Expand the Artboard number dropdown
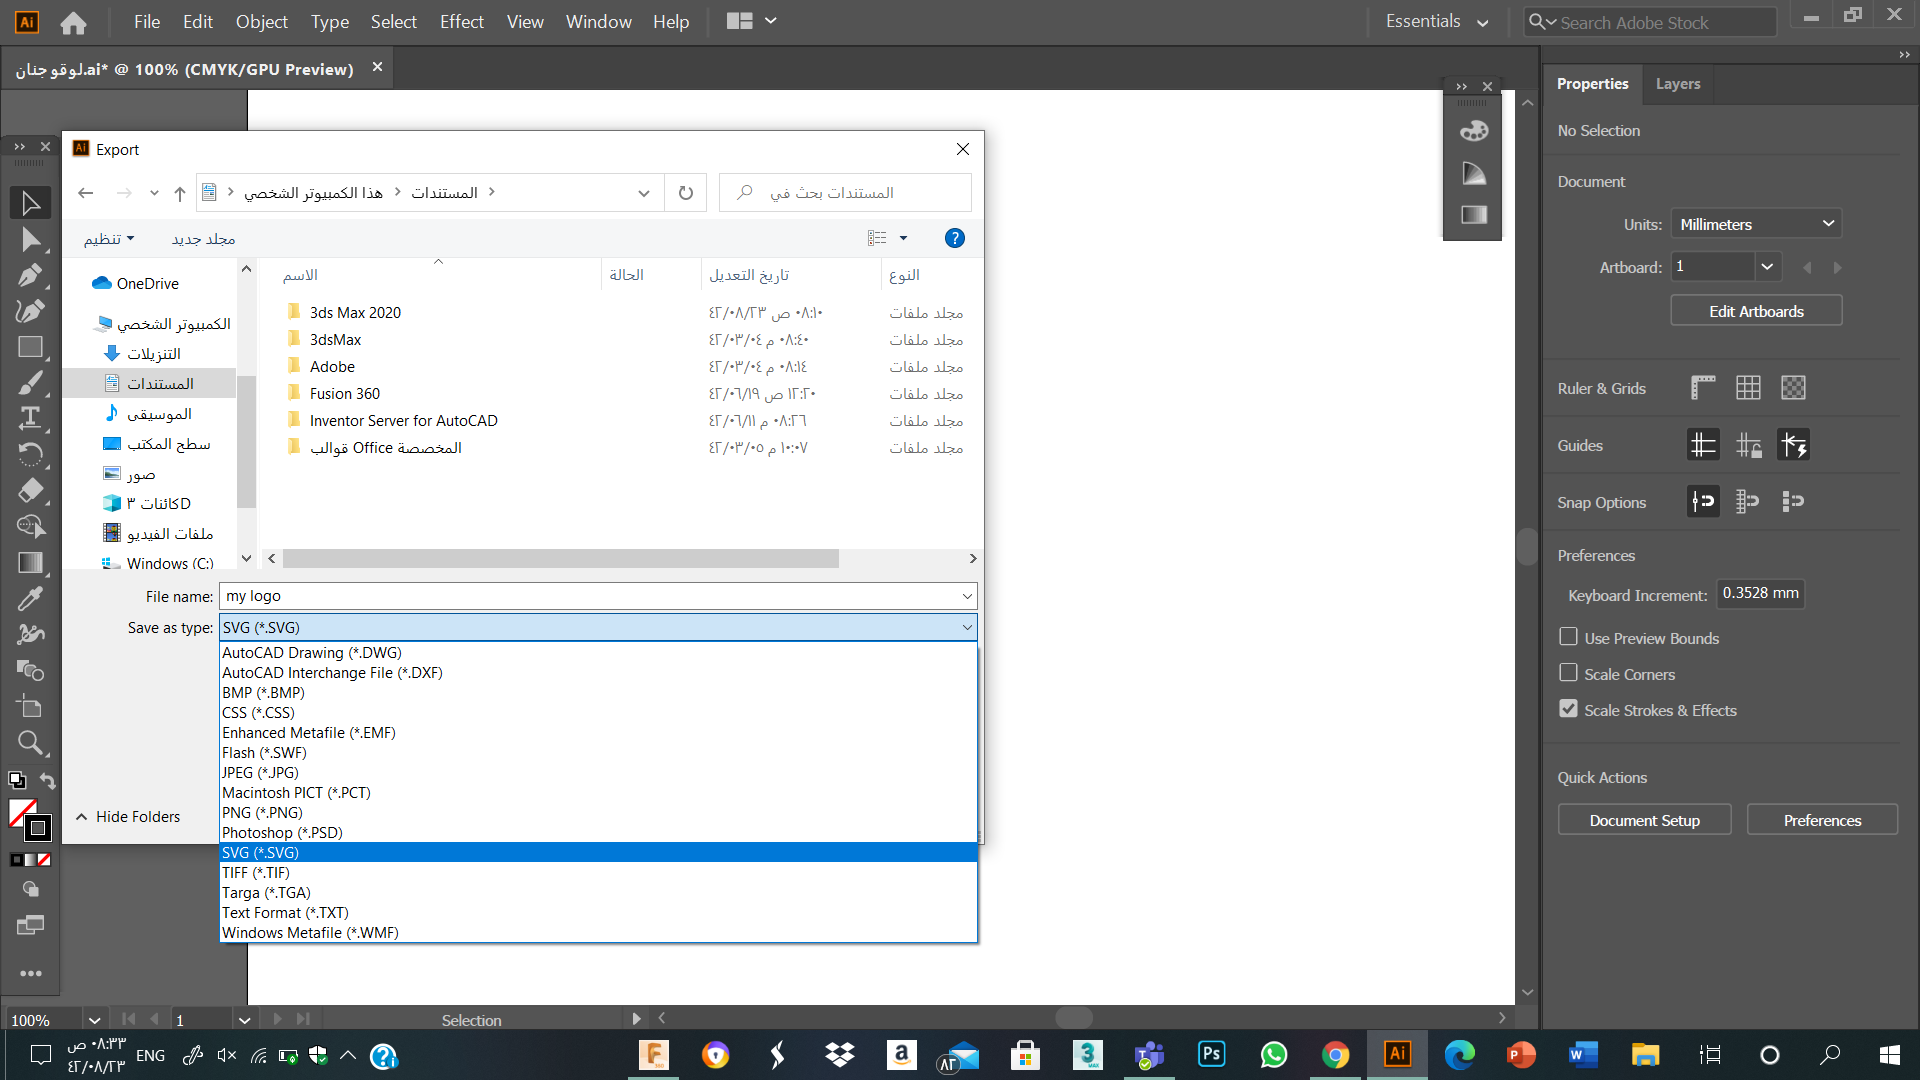This screenshot has width=1920, height=1080. pyautogui.click(x=1767, y=267)
